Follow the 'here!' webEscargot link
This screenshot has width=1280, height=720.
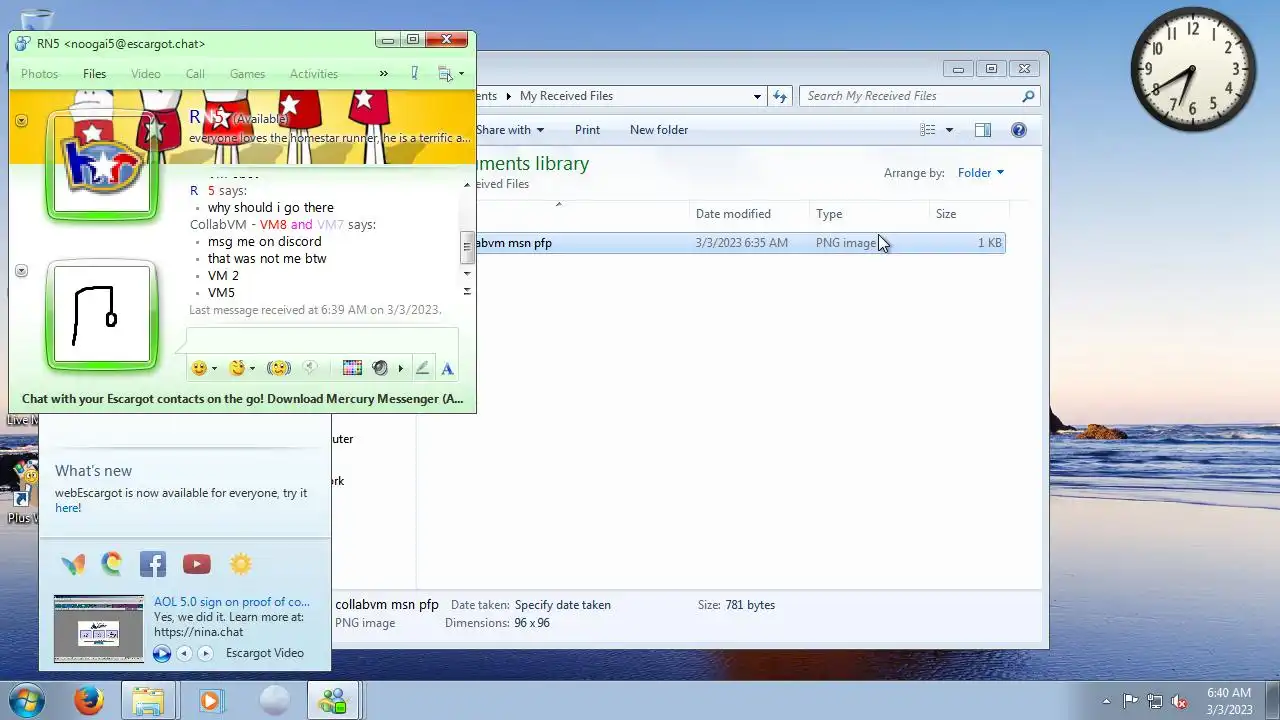coord(68,508)
